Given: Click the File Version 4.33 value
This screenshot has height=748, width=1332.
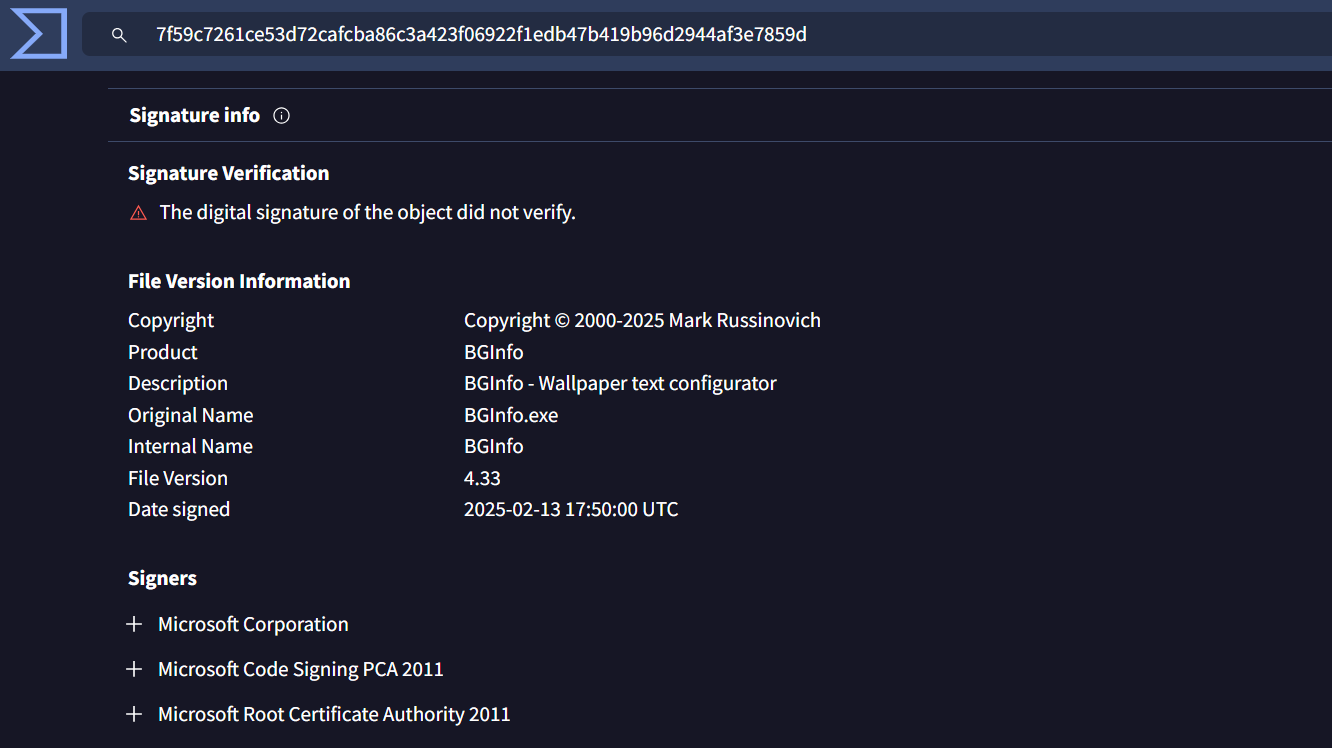Looking at the screenshot, I should (x=482, y=478).
